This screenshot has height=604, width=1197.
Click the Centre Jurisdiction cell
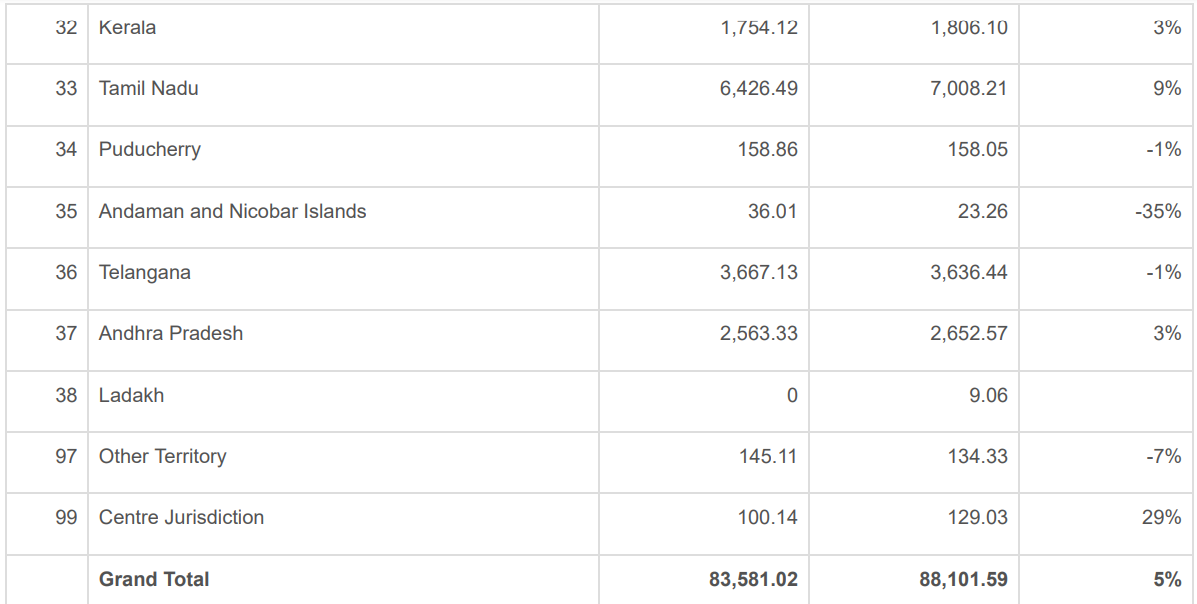[x=181, y=517]
